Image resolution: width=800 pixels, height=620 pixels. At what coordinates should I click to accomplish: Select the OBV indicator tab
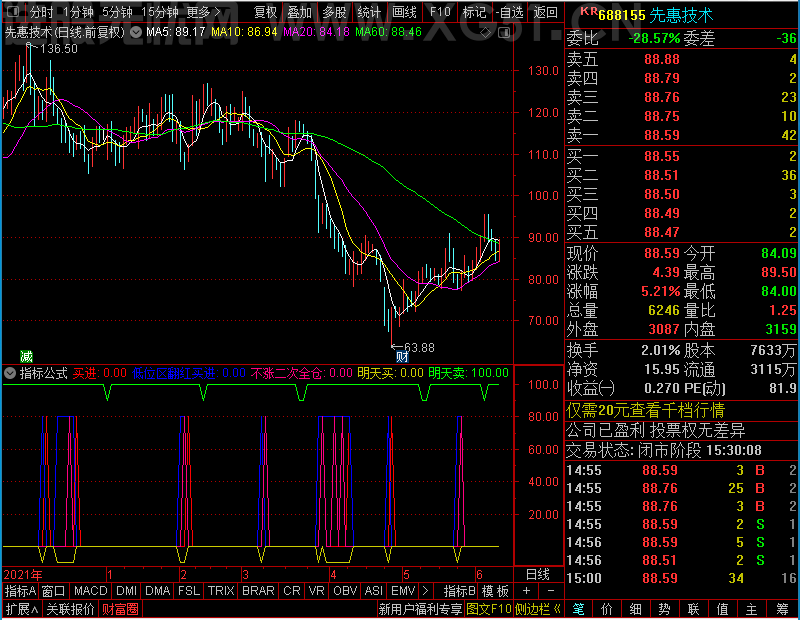coord(345,591)
